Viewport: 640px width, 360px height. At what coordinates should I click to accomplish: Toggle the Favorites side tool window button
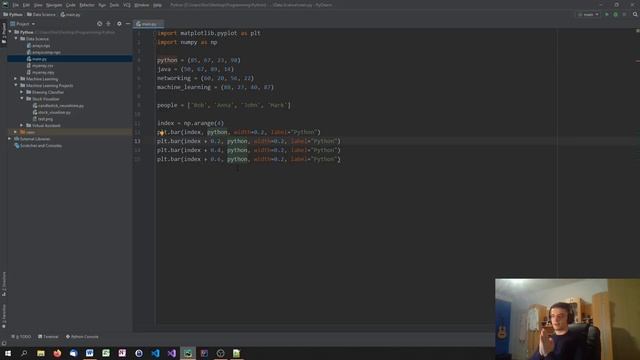pyautogui.click(x=4, y=316)
